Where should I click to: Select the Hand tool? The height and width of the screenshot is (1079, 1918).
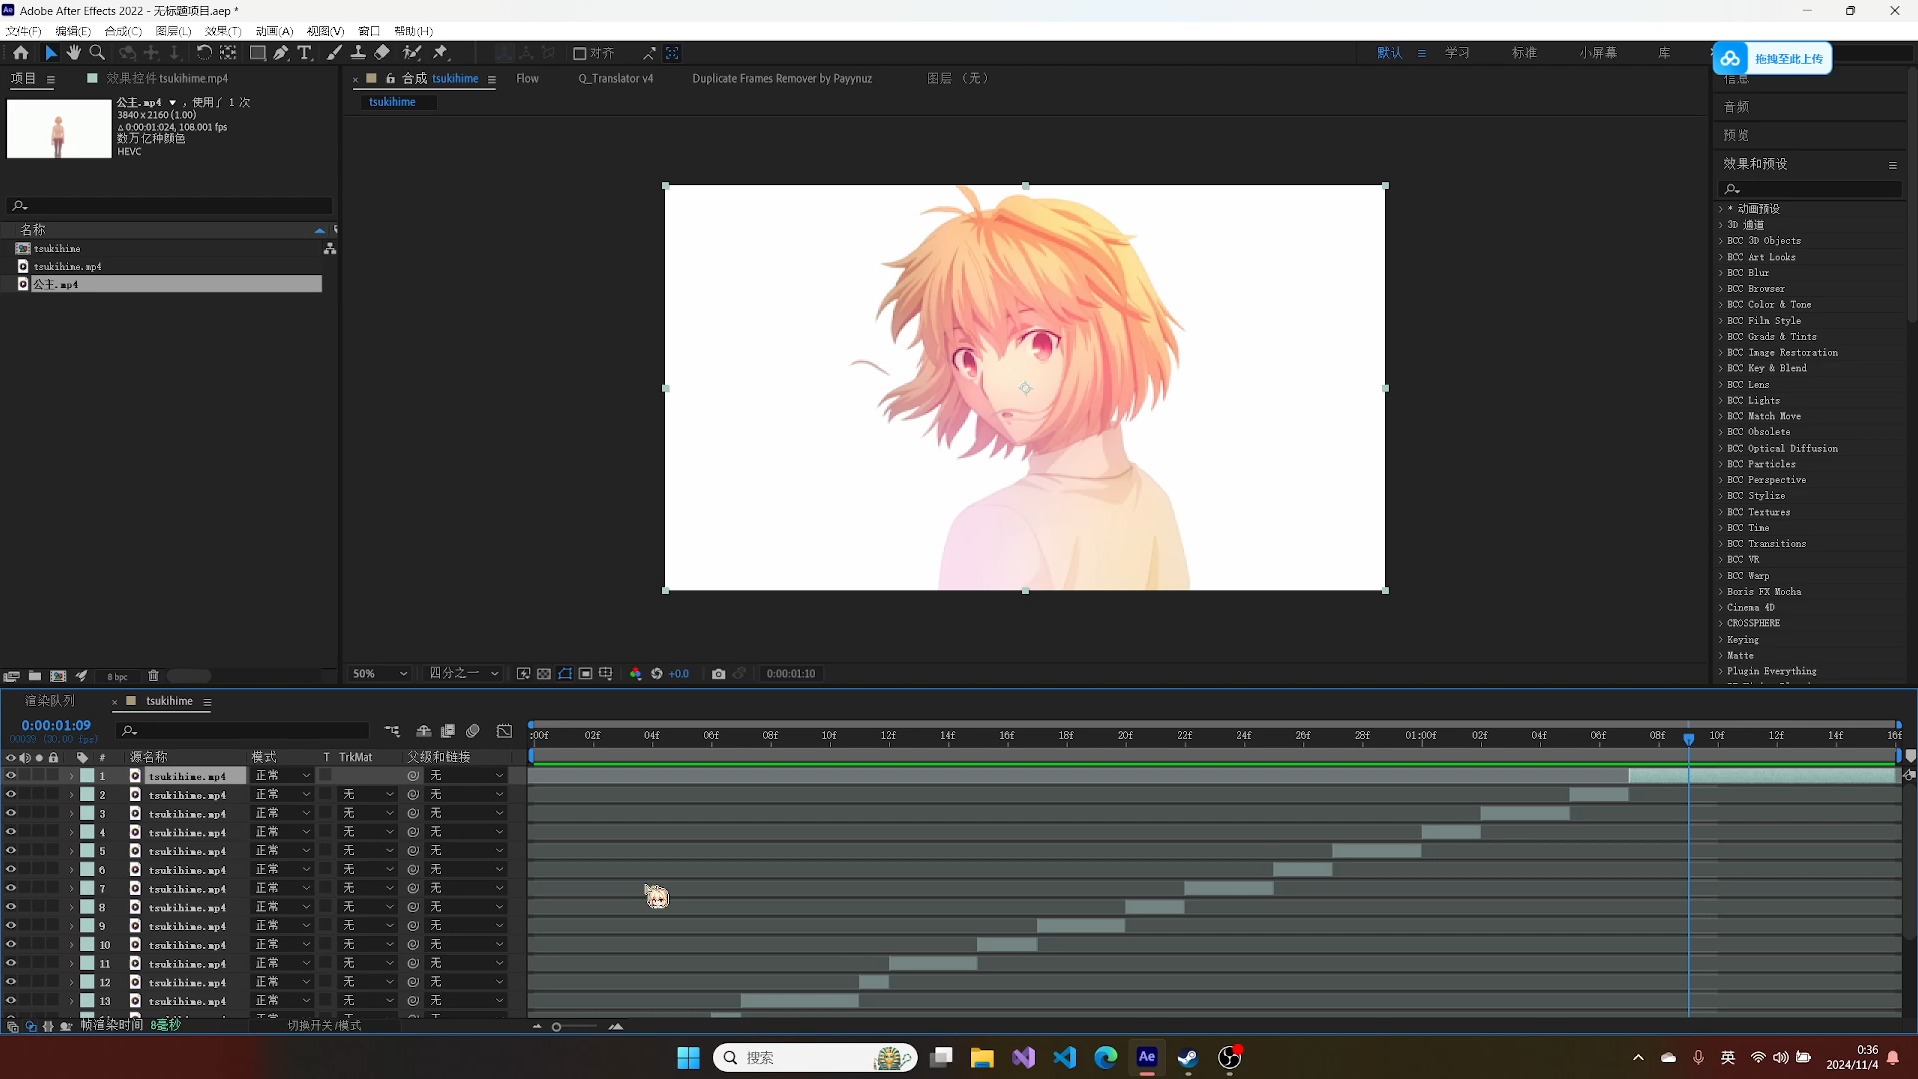click(74, 53)
